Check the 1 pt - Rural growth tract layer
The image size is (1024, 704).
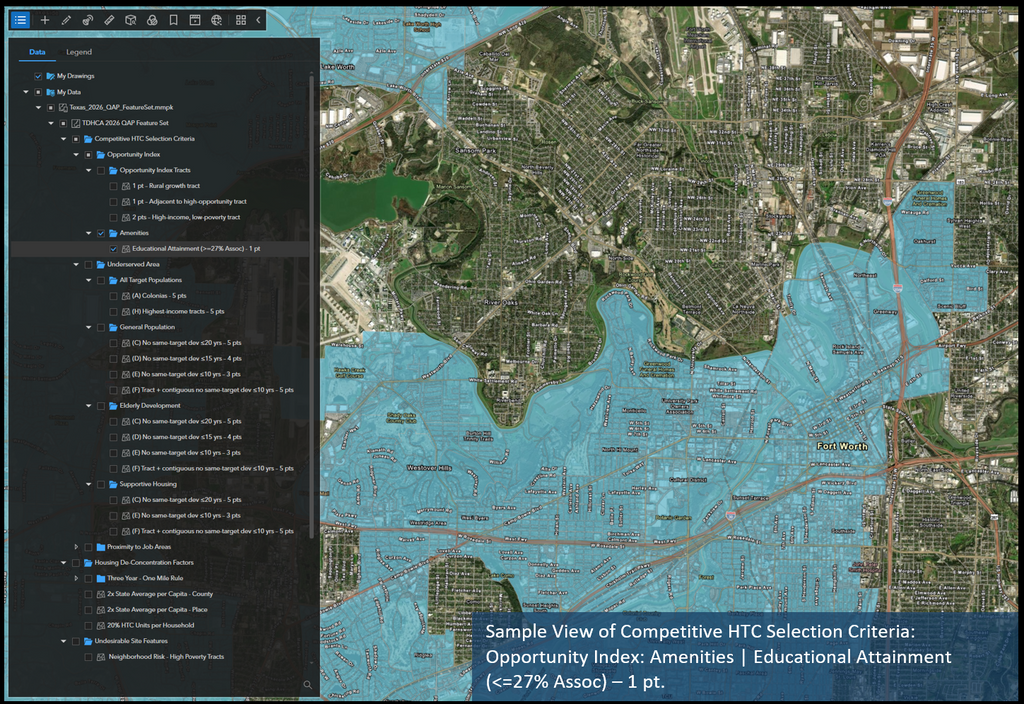tap(112, 185)
